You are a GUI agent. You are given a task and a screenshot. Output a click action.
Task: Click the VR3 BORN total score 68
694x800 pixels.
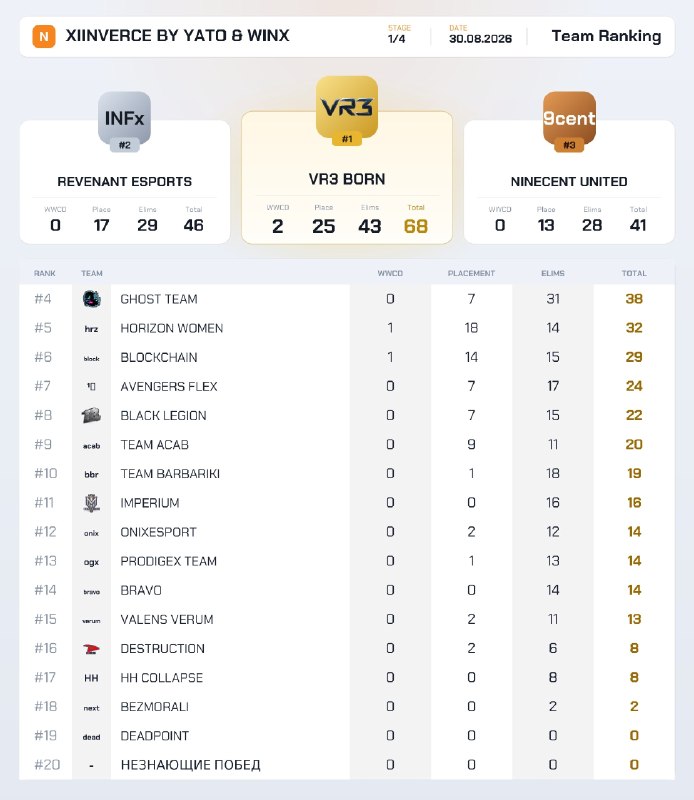point(416,226)
